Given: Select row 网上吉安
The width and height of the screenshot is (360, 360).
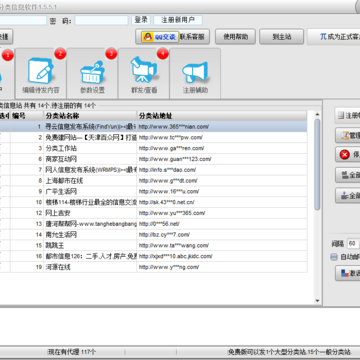Looking at the screenshot, I should [153, 213].
